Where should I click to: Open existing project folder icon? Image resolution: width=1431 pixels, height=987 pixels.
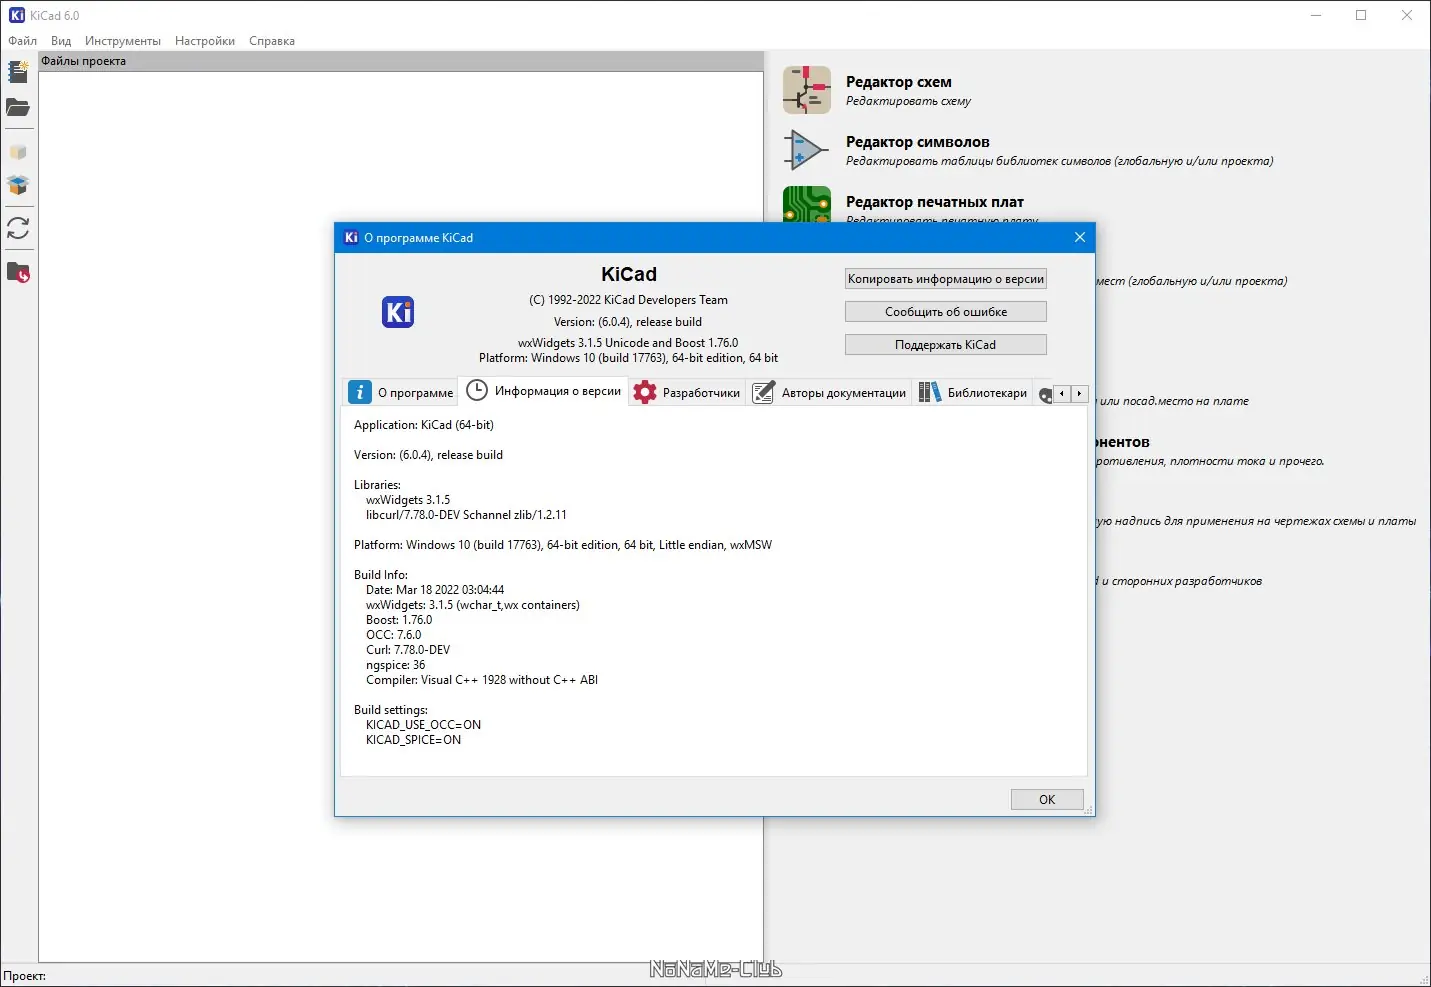click(x=18, y=107)
